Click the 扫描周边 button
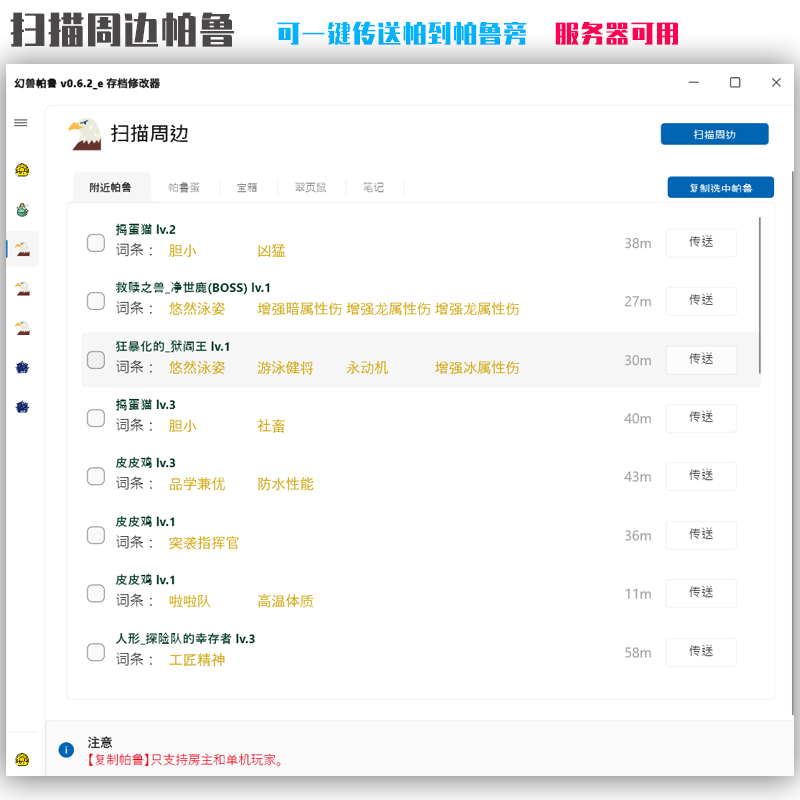Image resolution: width=800 pixels, height=800 pixels. 714,133
